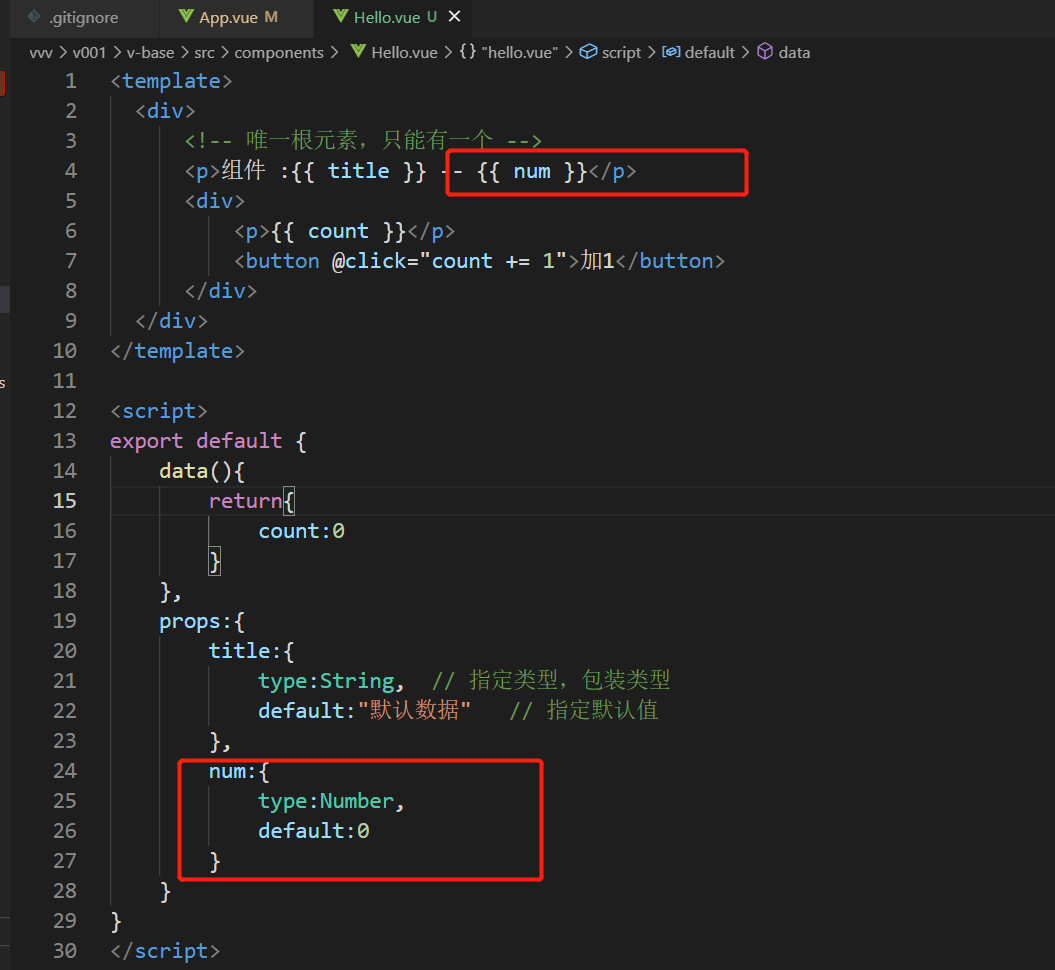Close the Hello.vue tab

pyautogui.click(x=455, y=16)
